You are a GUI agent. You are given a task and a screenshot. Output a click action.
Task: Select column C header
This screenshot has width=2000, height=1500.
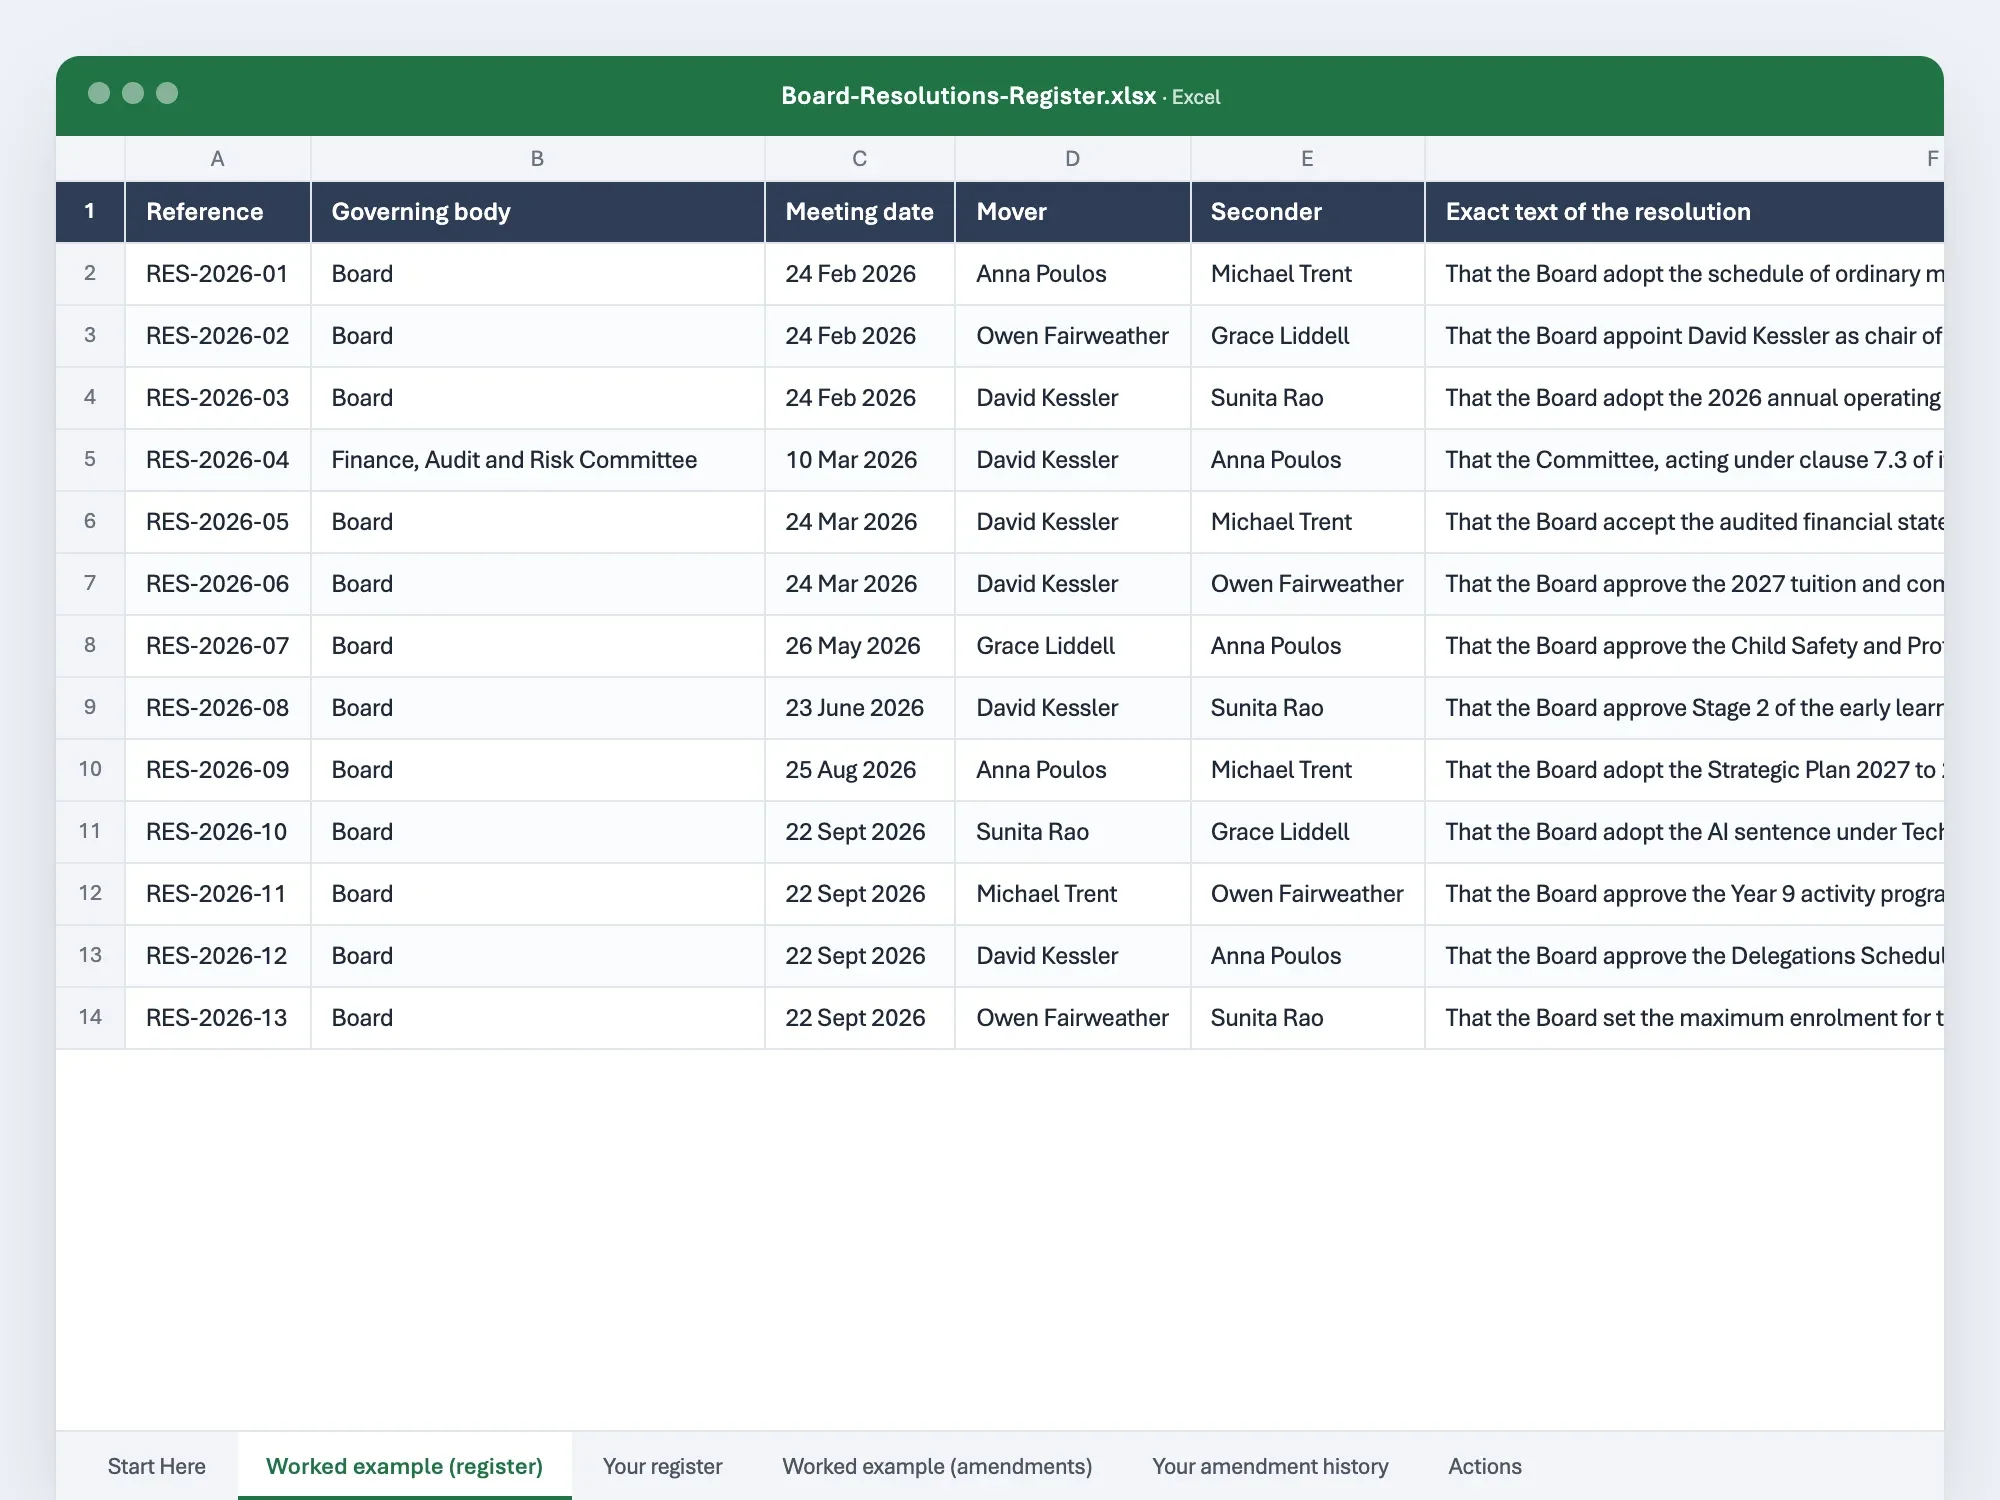860,158
